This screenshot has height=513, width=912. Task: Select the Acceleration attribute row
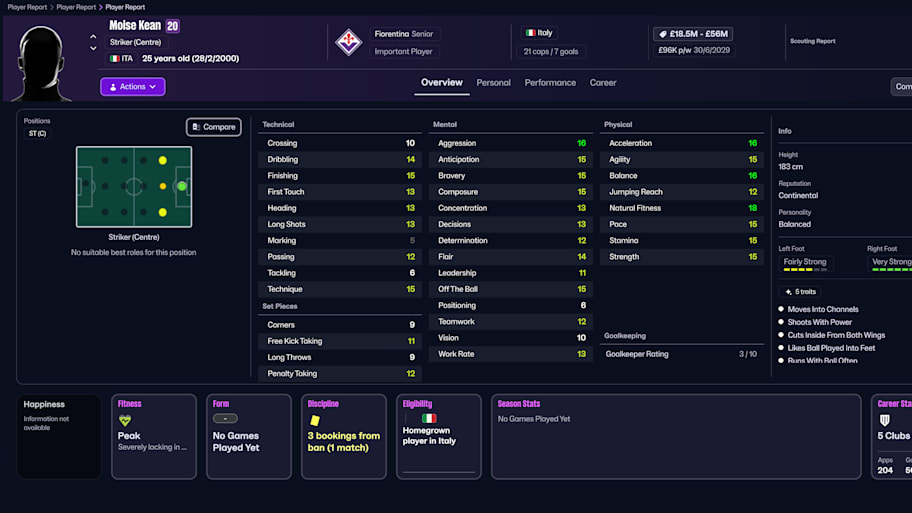pos(682,143)
